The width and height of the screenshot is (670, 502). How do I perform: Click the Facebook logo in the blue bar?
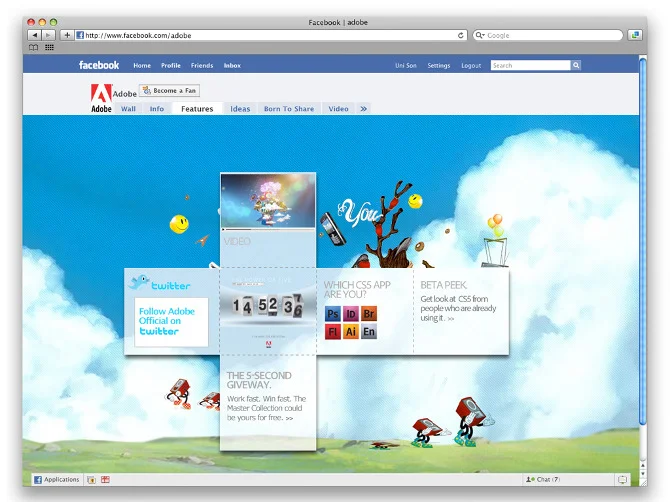click(99, 65)
